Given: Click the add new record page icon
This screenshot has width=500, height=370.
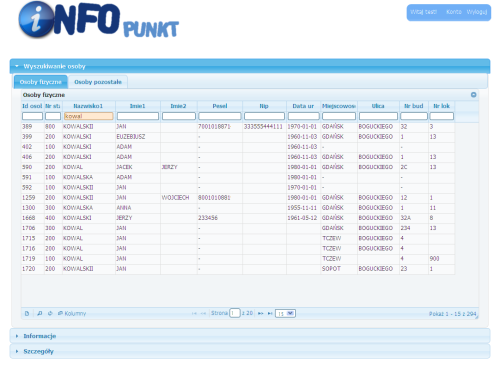Looking at the screenshot, I should click(x=27, y=313).
